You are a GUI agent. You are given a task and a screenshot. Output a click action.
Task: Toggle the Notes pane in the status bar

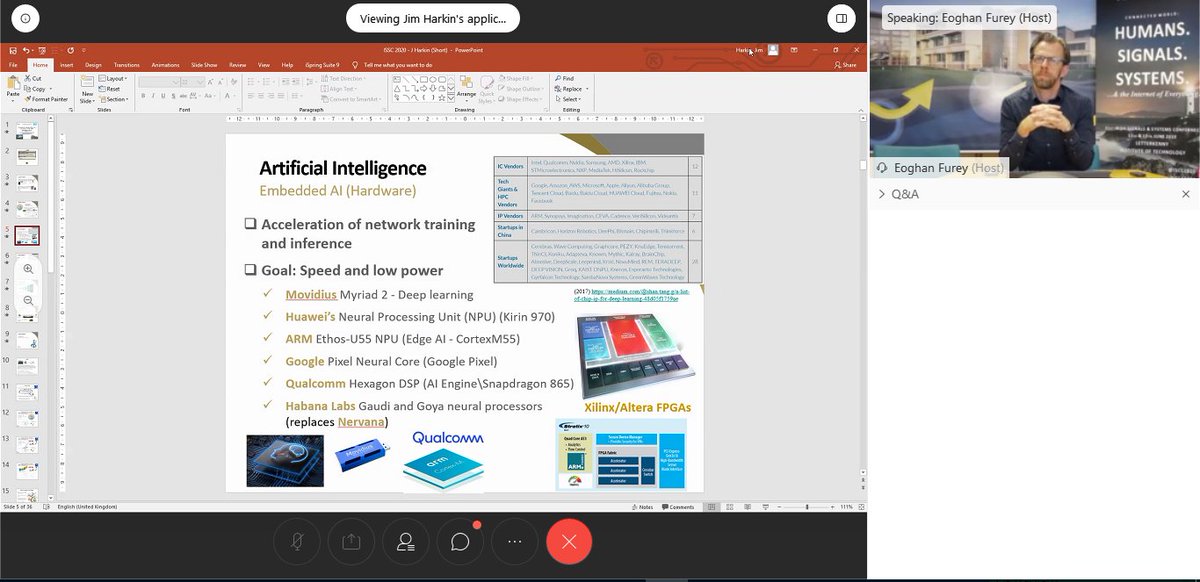tap(643, 507)
